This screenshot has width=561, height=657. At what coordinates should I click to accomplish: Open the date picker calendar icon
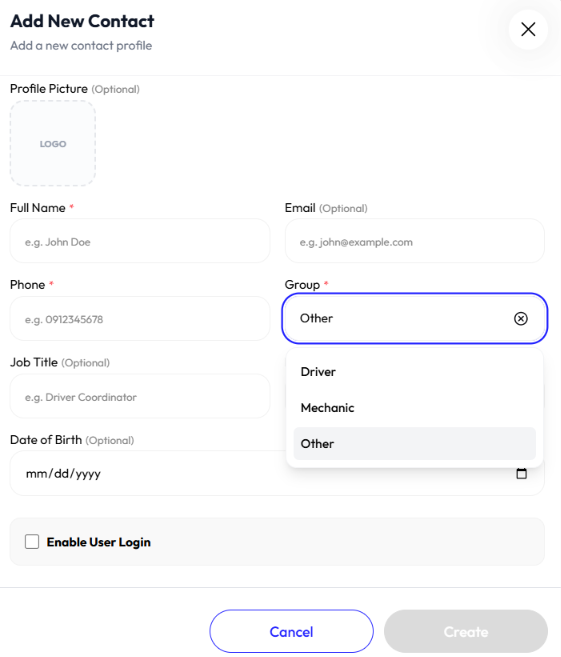521,473
